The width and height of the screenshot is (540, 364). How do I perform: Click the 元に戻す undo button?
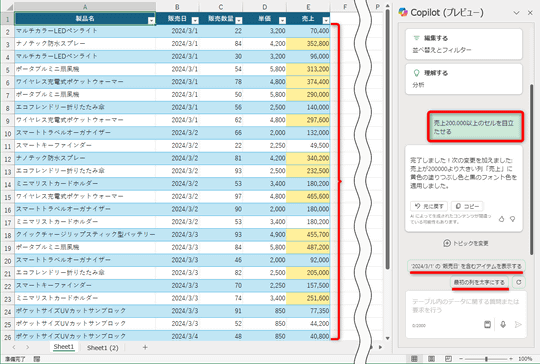429,206
